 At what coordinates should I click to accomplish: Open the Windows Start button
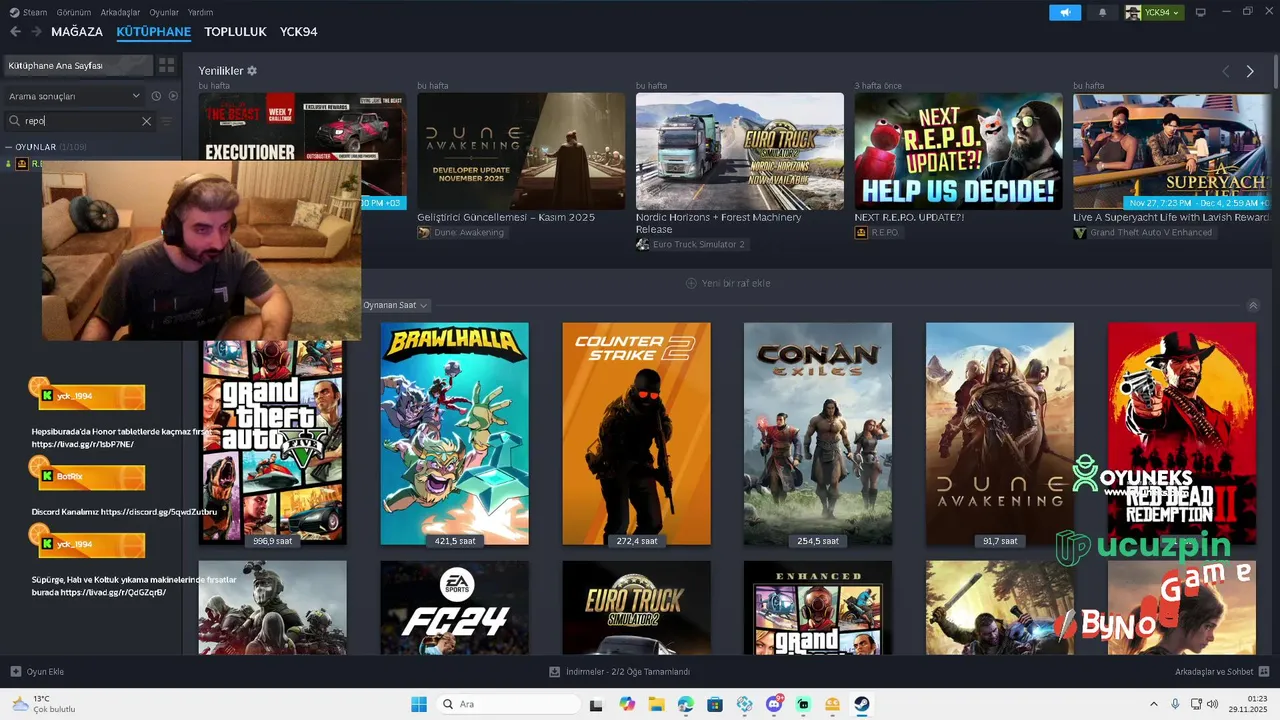419,704
